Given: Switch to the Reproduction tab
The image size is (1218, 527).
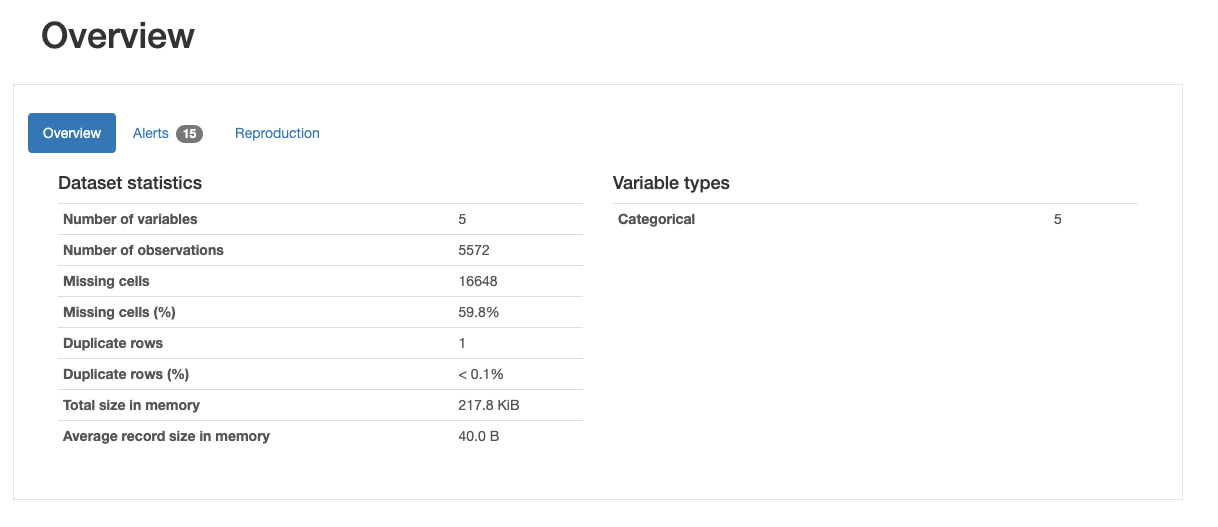Looking at the screenshot, I should pos(277,133).
